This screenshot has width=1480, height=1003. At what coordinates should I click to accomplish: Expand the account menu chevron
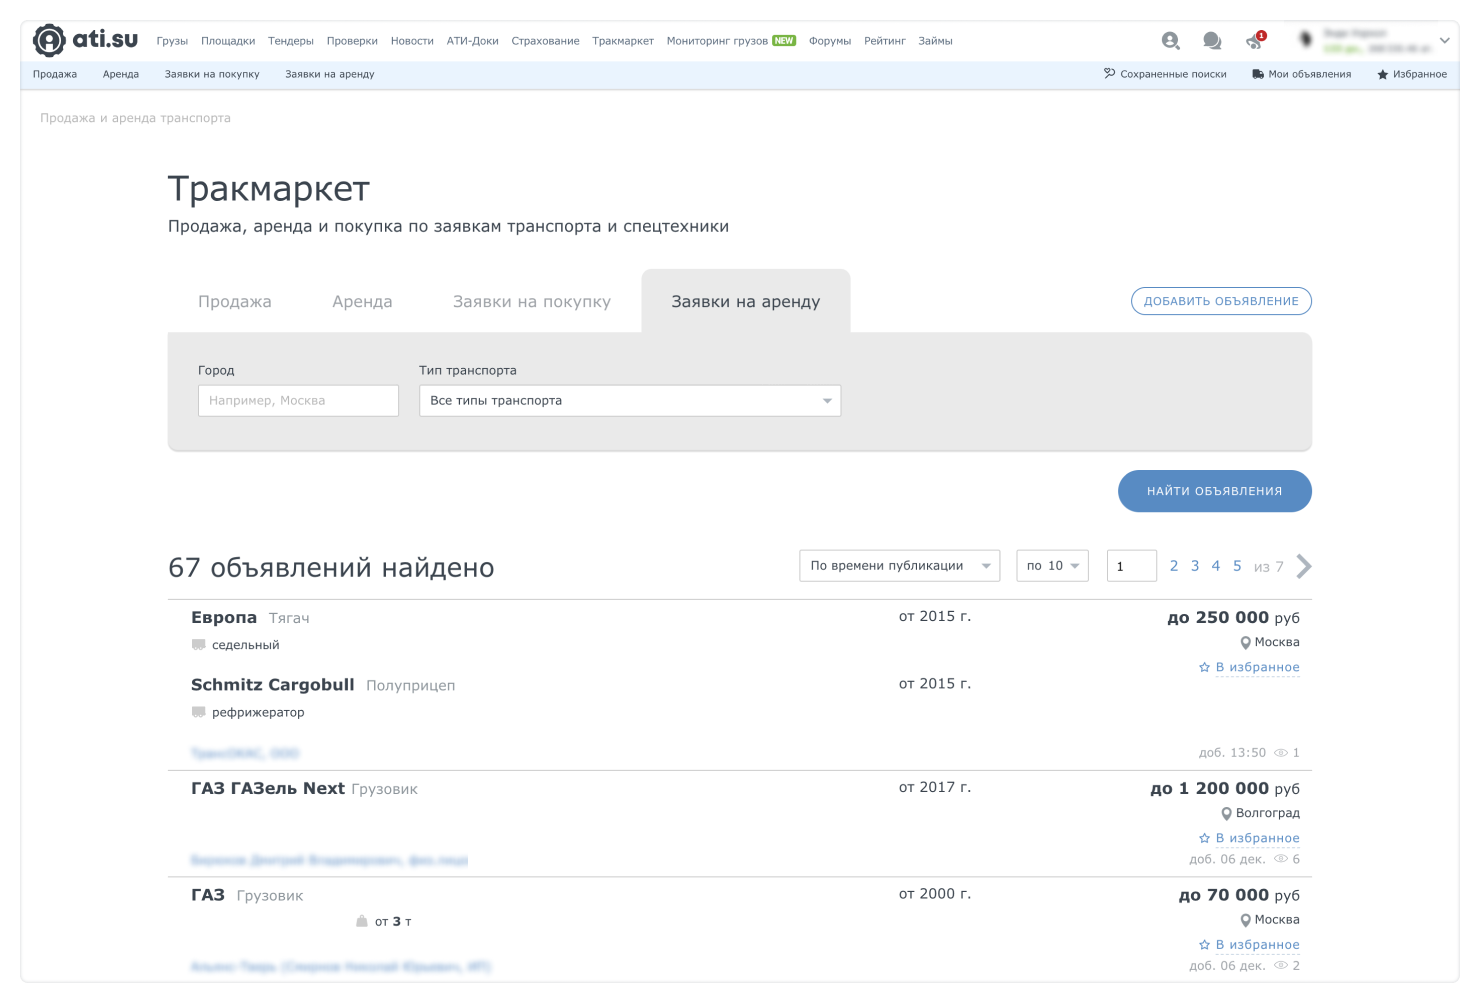[1444, 40]
